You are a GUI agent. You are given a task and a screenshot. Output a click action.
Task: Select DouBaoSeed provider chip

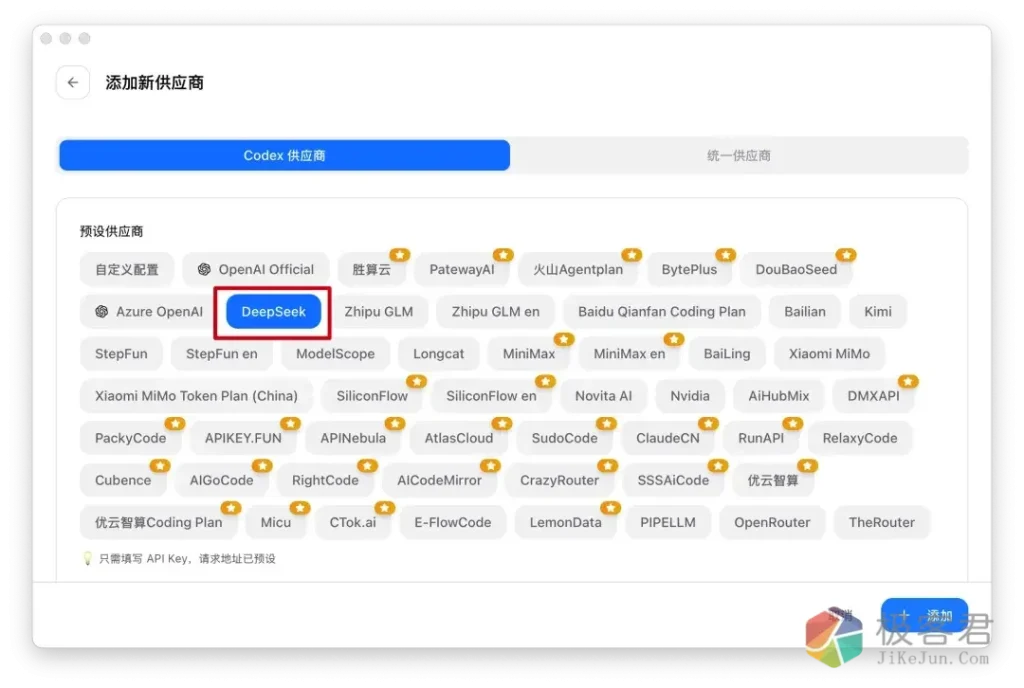coord(796,270)
